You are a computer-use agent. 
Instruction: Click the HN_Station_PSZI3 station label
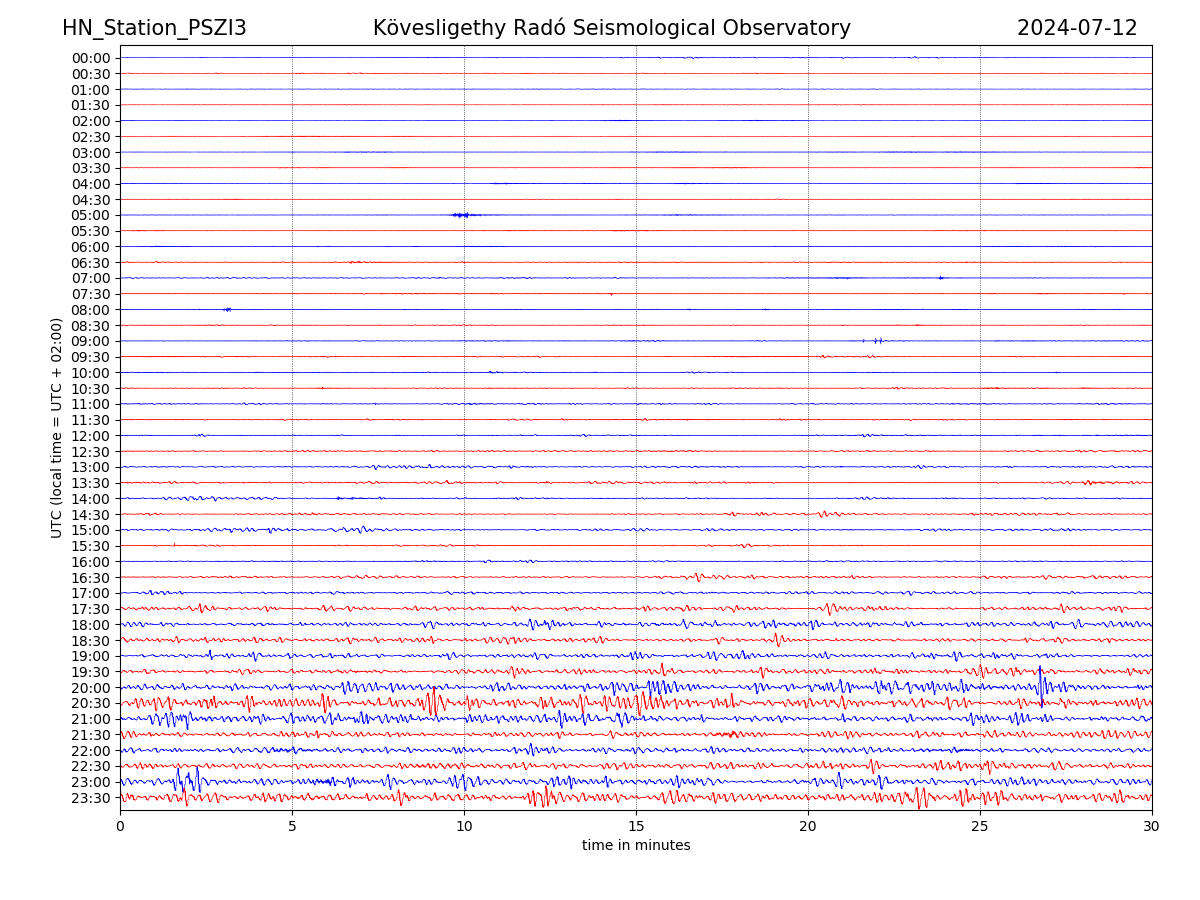154,28
